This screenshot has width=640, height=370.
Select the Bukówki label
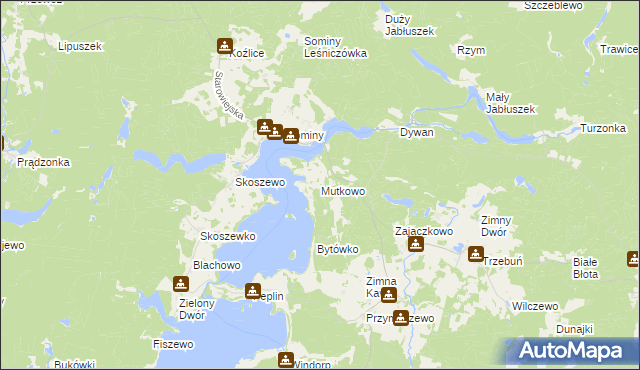click(x=74, y=364)
